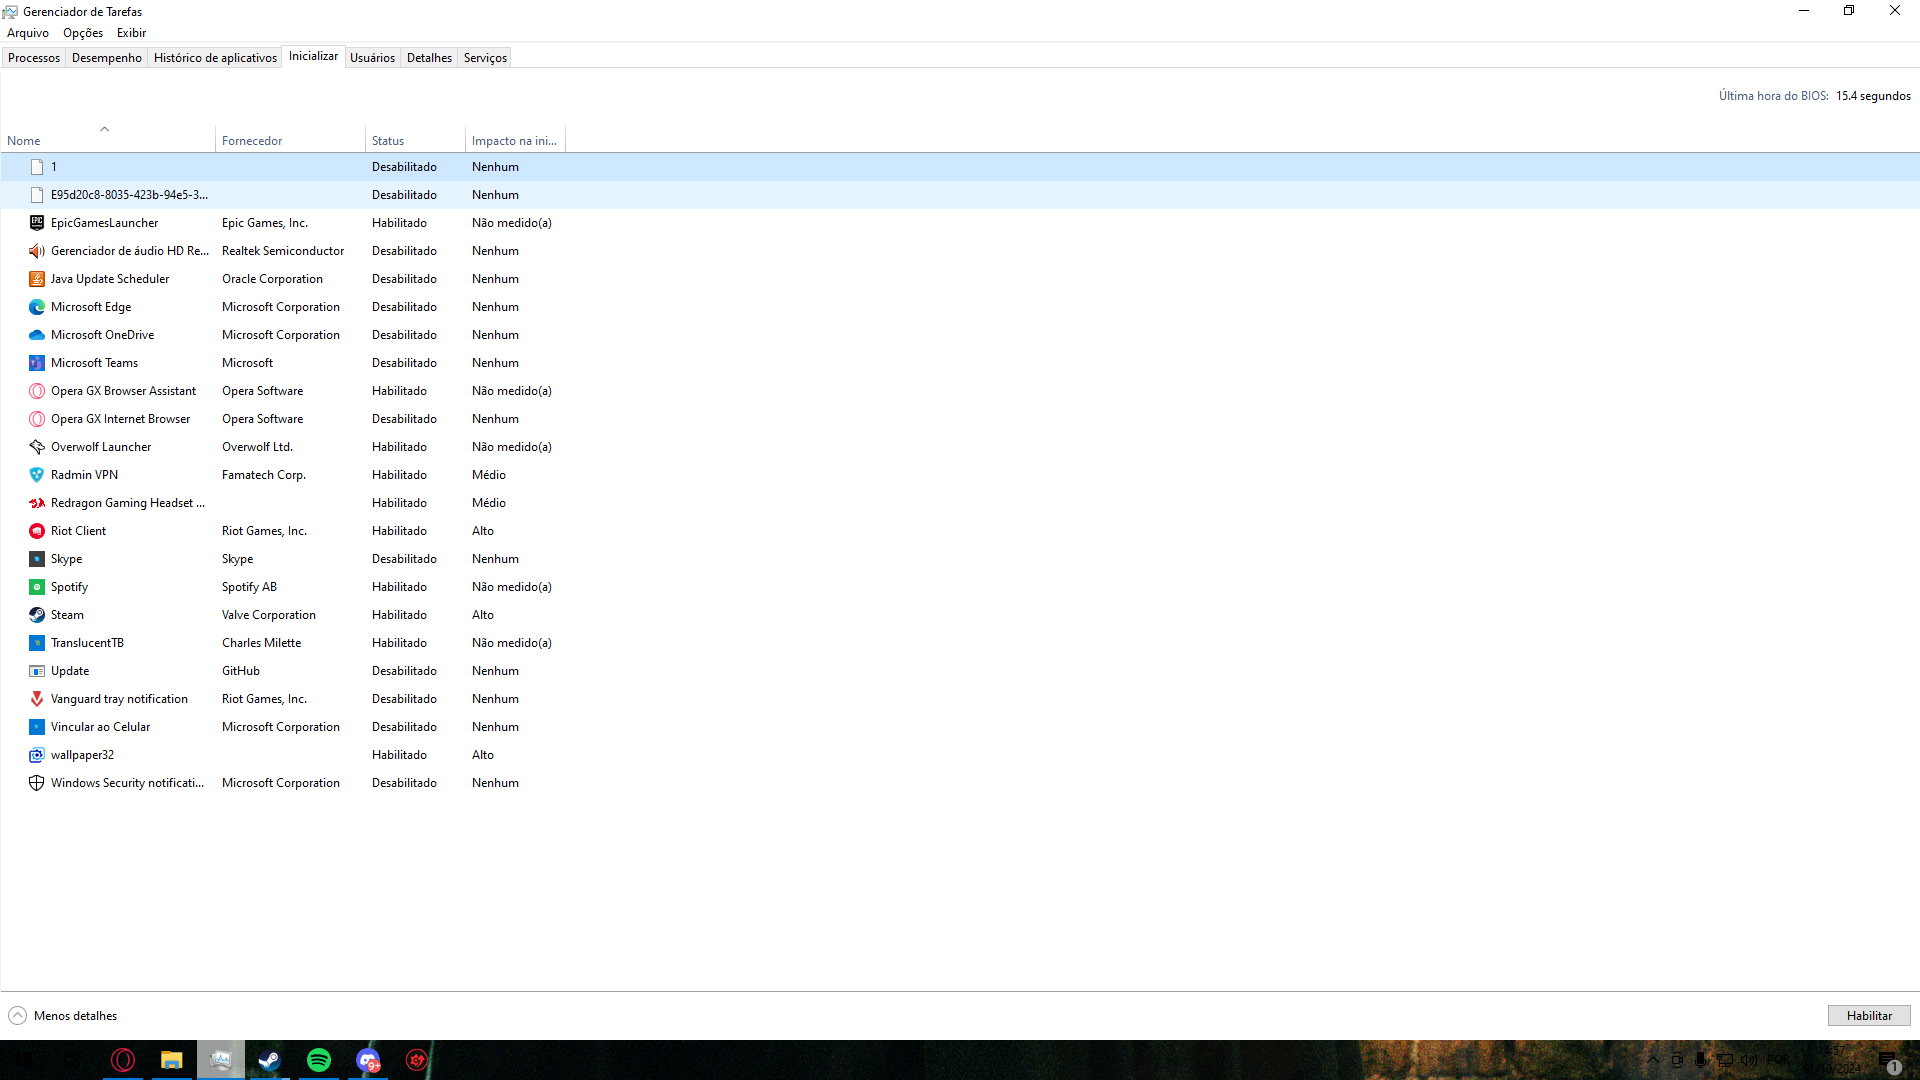
Task: Switch to the Serviços tab
Action: 485,58
